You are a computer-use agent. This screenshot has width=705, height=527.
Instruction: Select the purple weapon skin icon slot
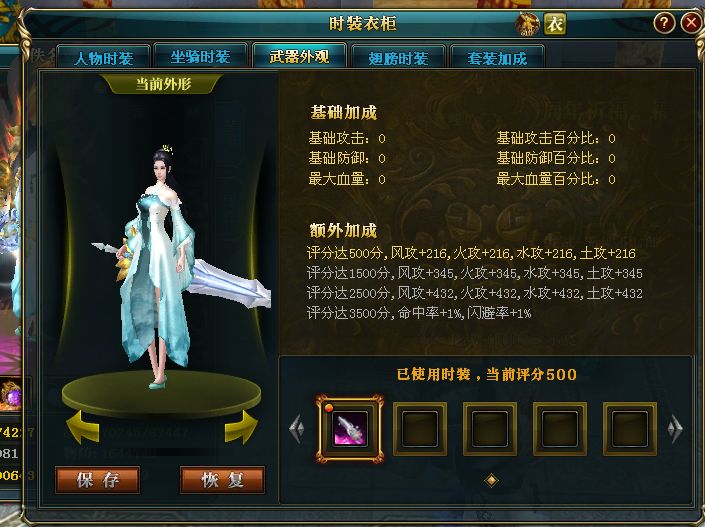click(x=350, y=429)
